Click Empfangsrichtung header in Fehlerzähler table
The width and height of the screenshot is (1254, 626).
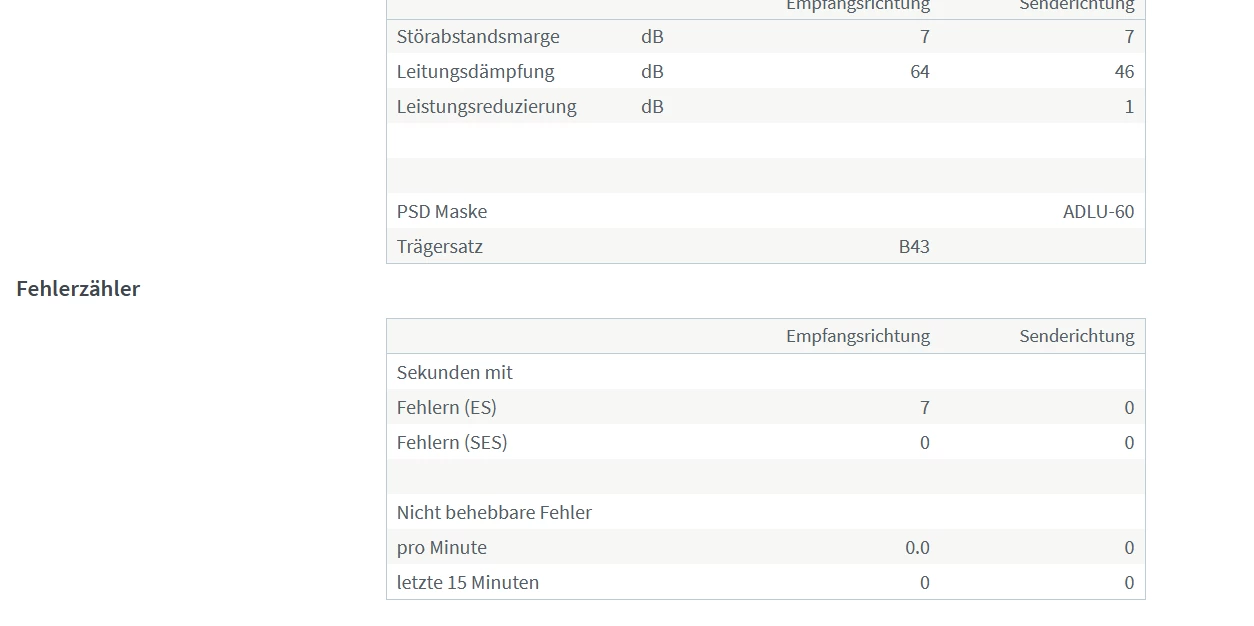pos(858,336)
